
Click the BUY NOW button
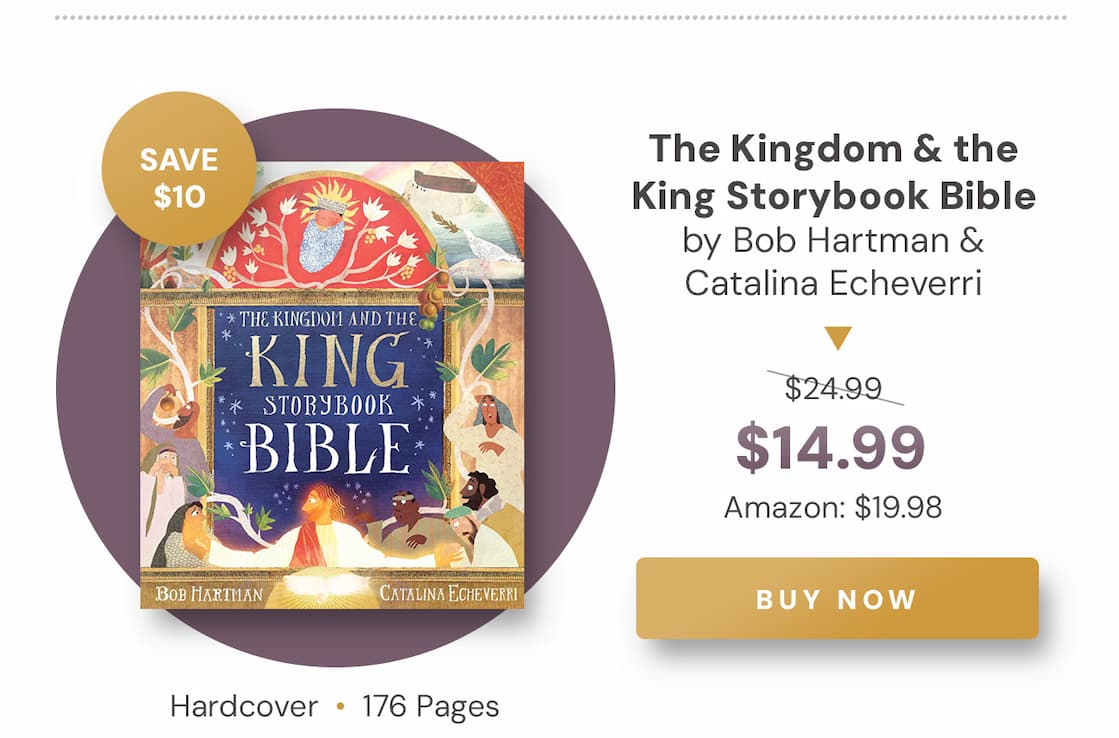point(836,598)
